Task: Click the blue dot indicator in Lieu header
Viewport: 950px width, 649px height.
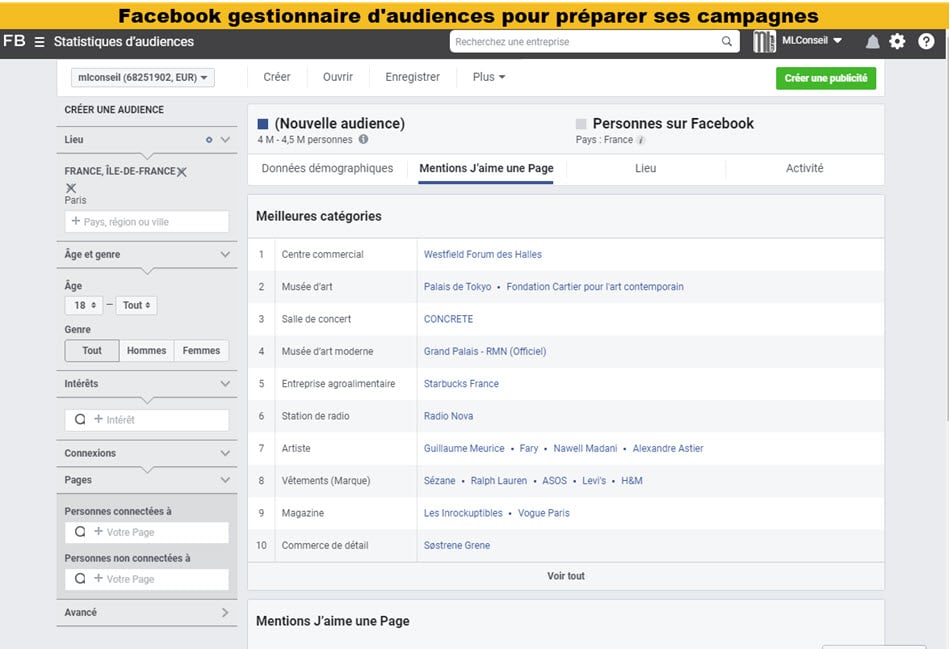Action: 209,139
